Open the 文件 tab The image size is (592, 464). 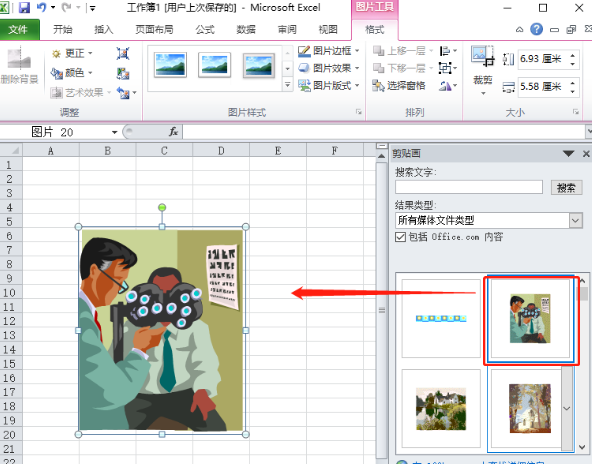pos(18,29)
